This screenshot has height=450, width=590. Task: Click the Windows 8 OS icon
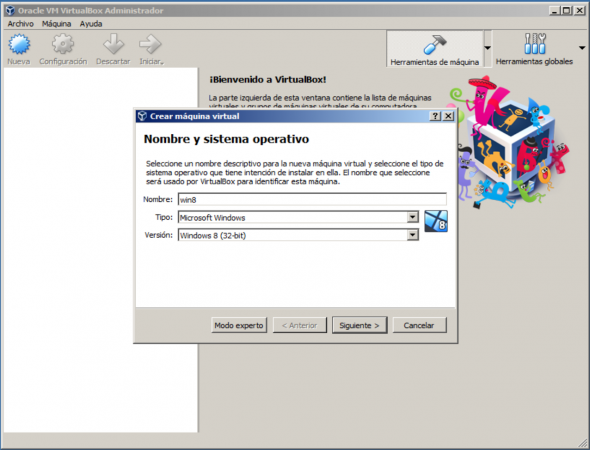click(436, 221)
